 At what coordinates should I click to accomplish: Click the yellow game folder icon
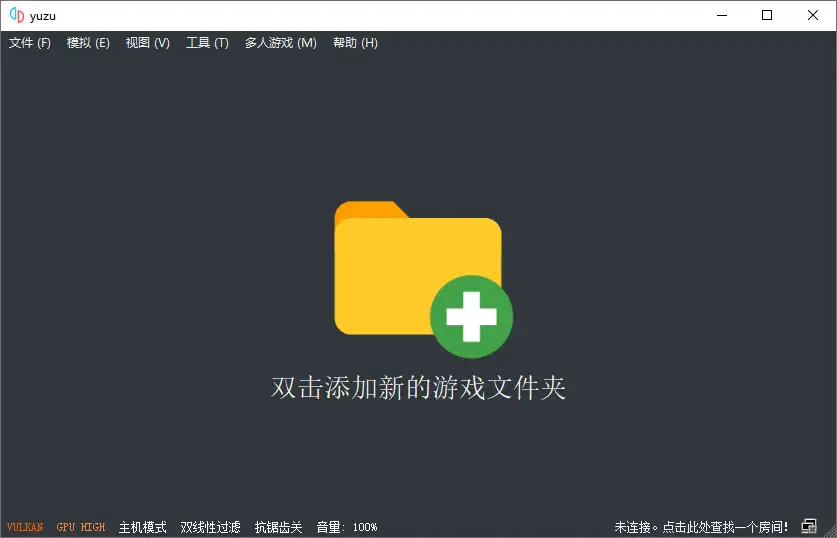point(418,268)
